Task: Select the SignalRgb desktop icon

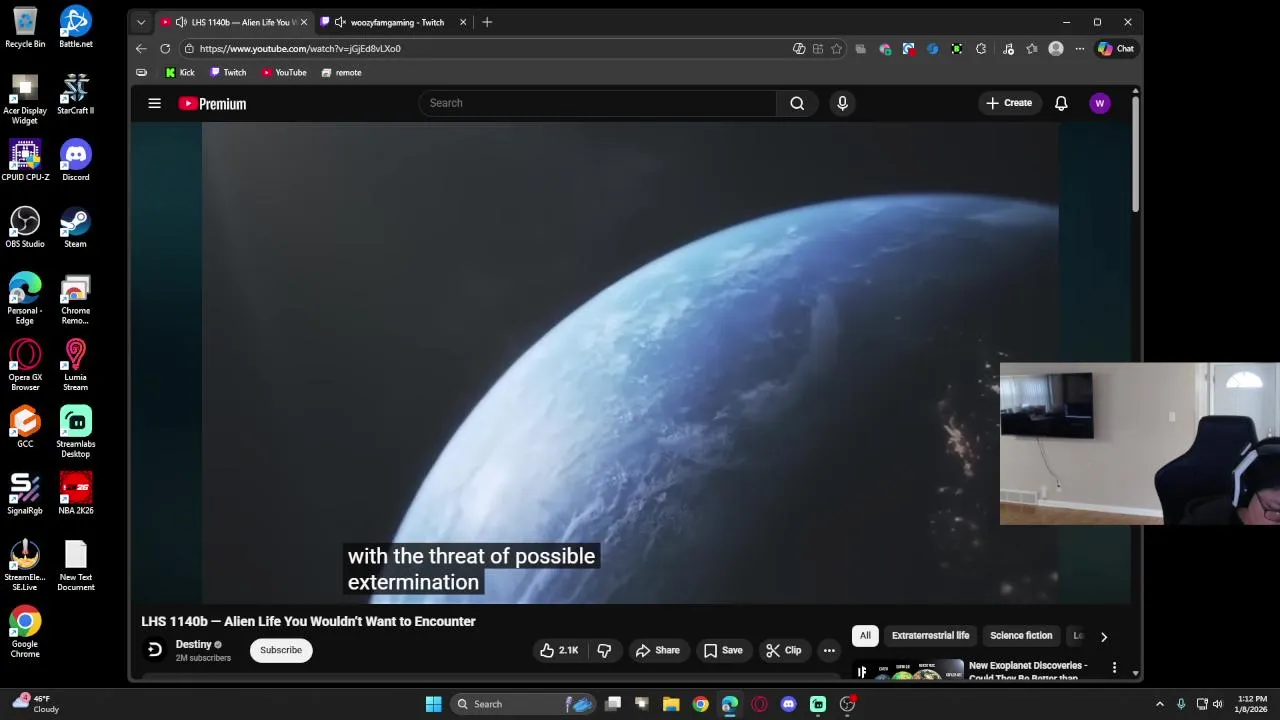Action: [25, 494]
